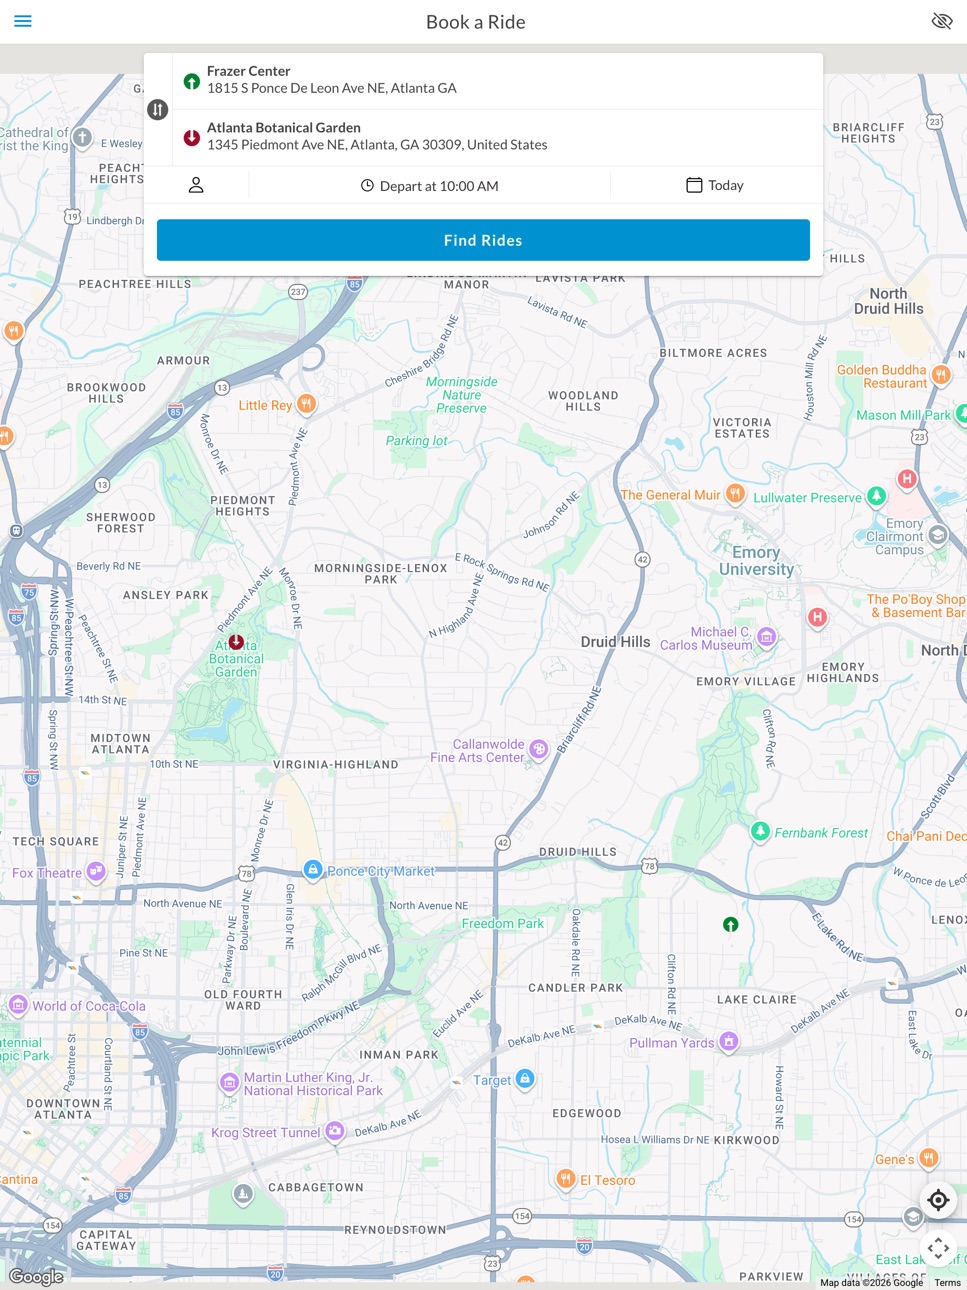Toggle the hide-map eye icon
967x1290 pixels.
(942, 21)
